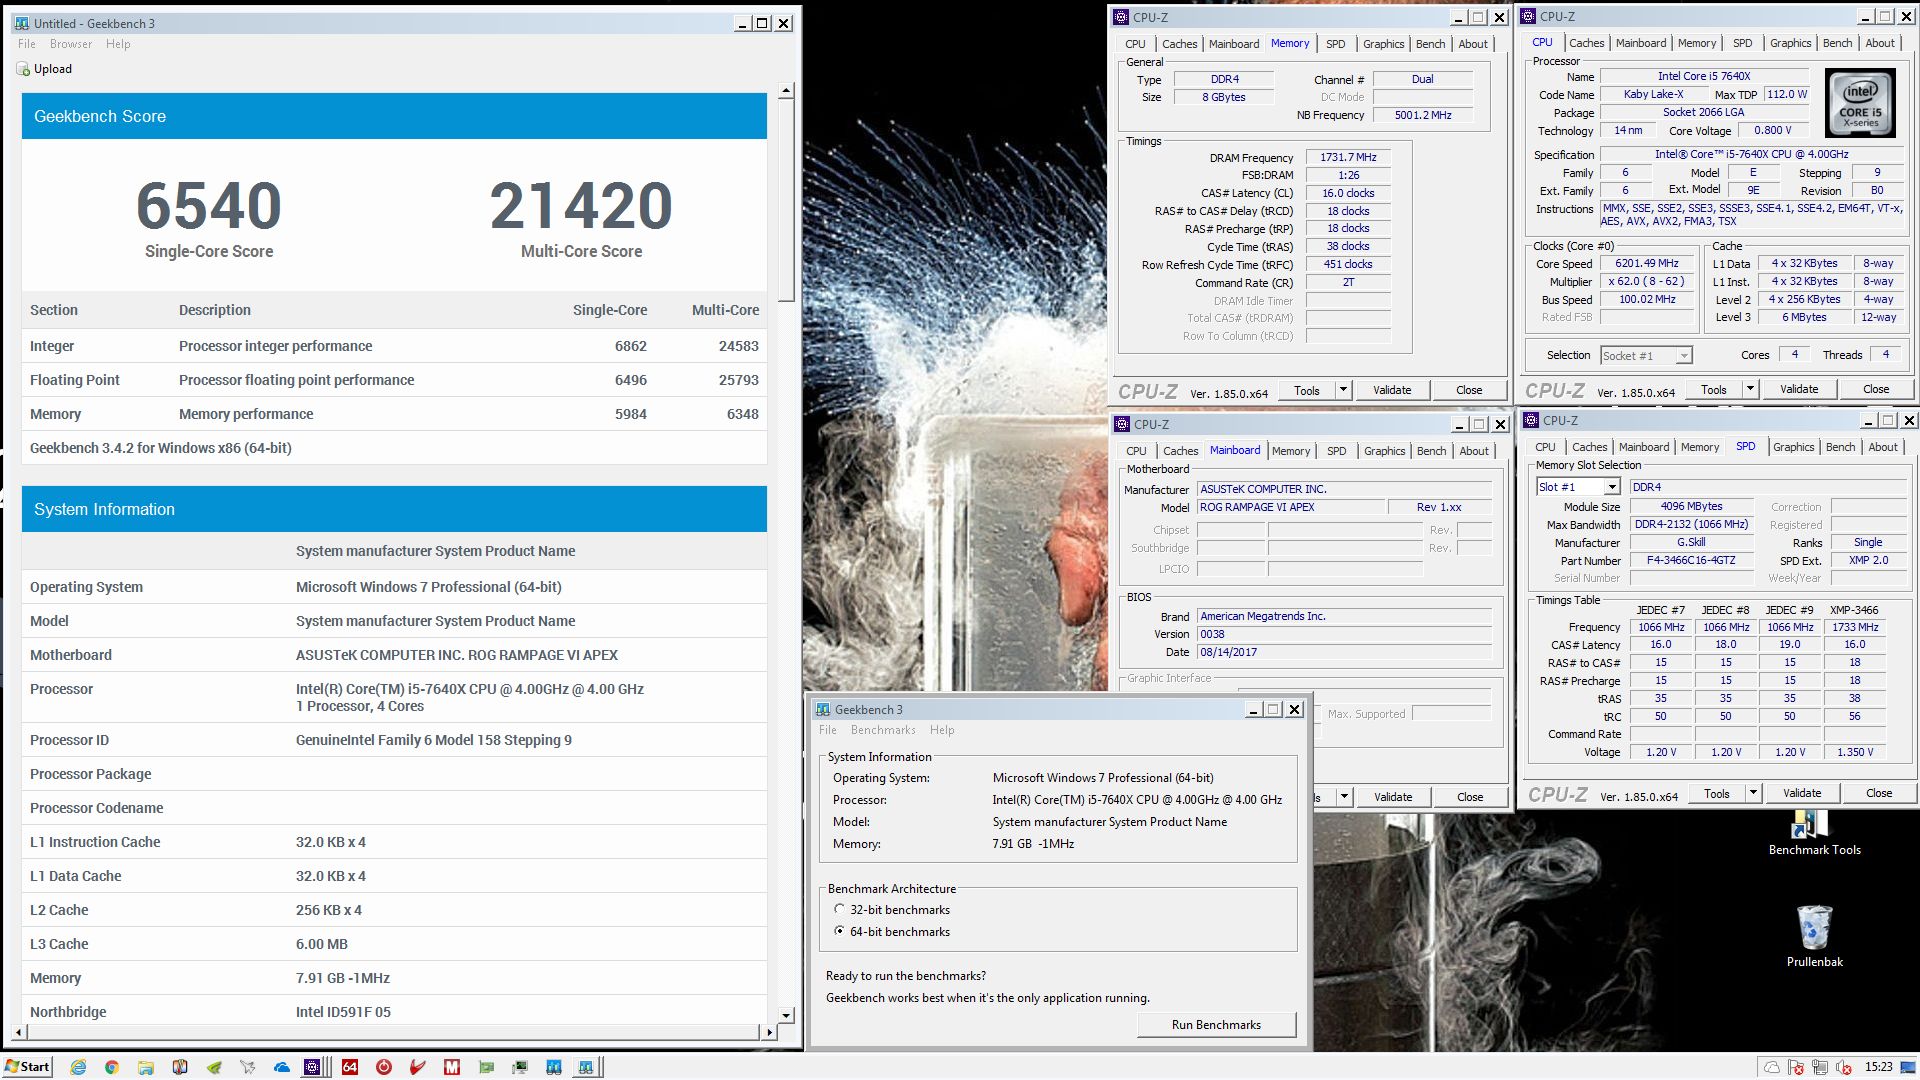Click the green Nvidia-style taskbar icon
1920x1080 pixels.
[x=214, y=1067]
